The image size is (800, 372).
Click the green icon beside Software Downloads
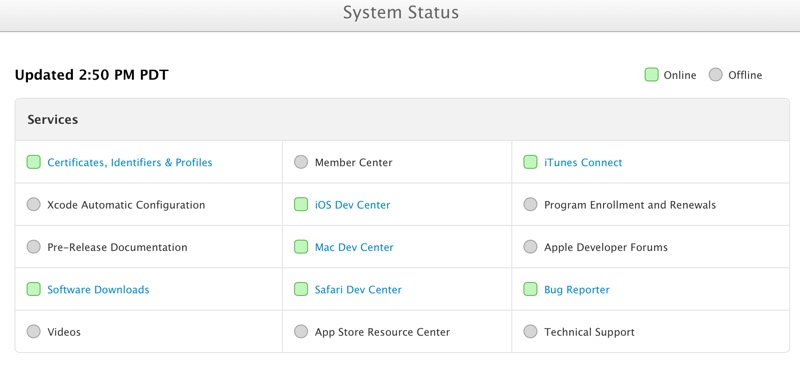(x=34, y=289)
